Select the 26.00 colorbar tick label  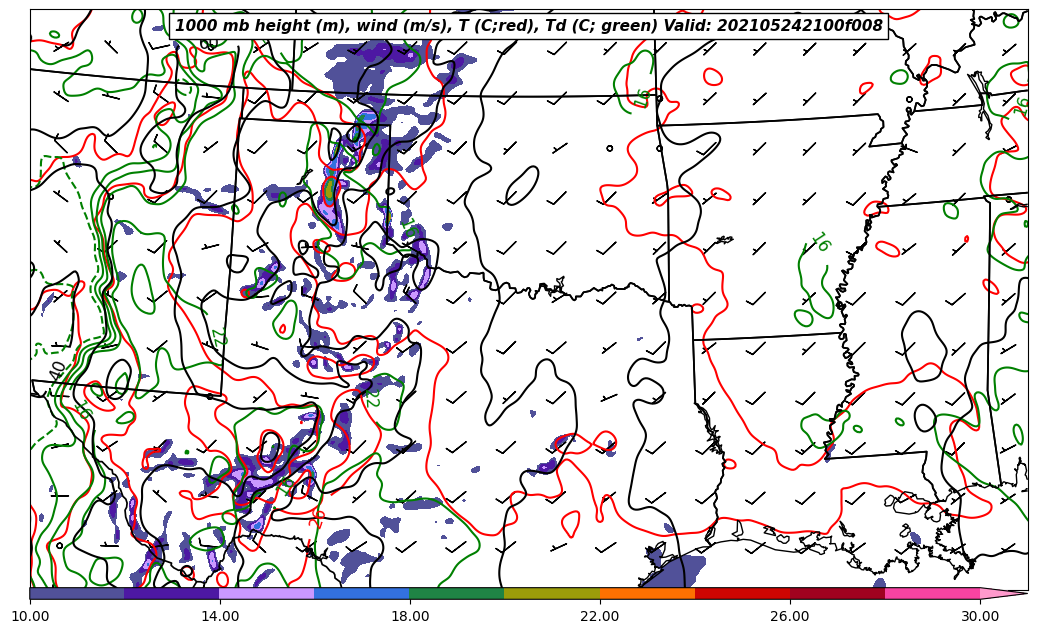pyautogui.click(x=790, y=616)
